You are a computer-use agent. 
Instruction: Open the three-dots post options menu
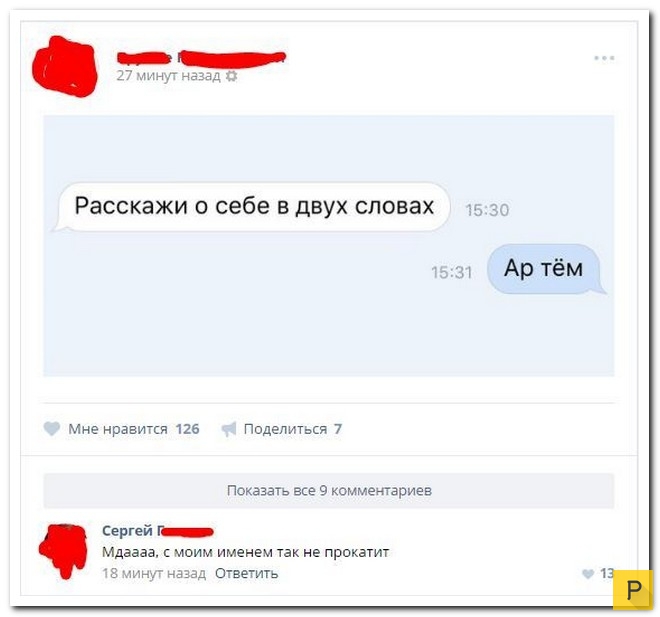[604, 58]
